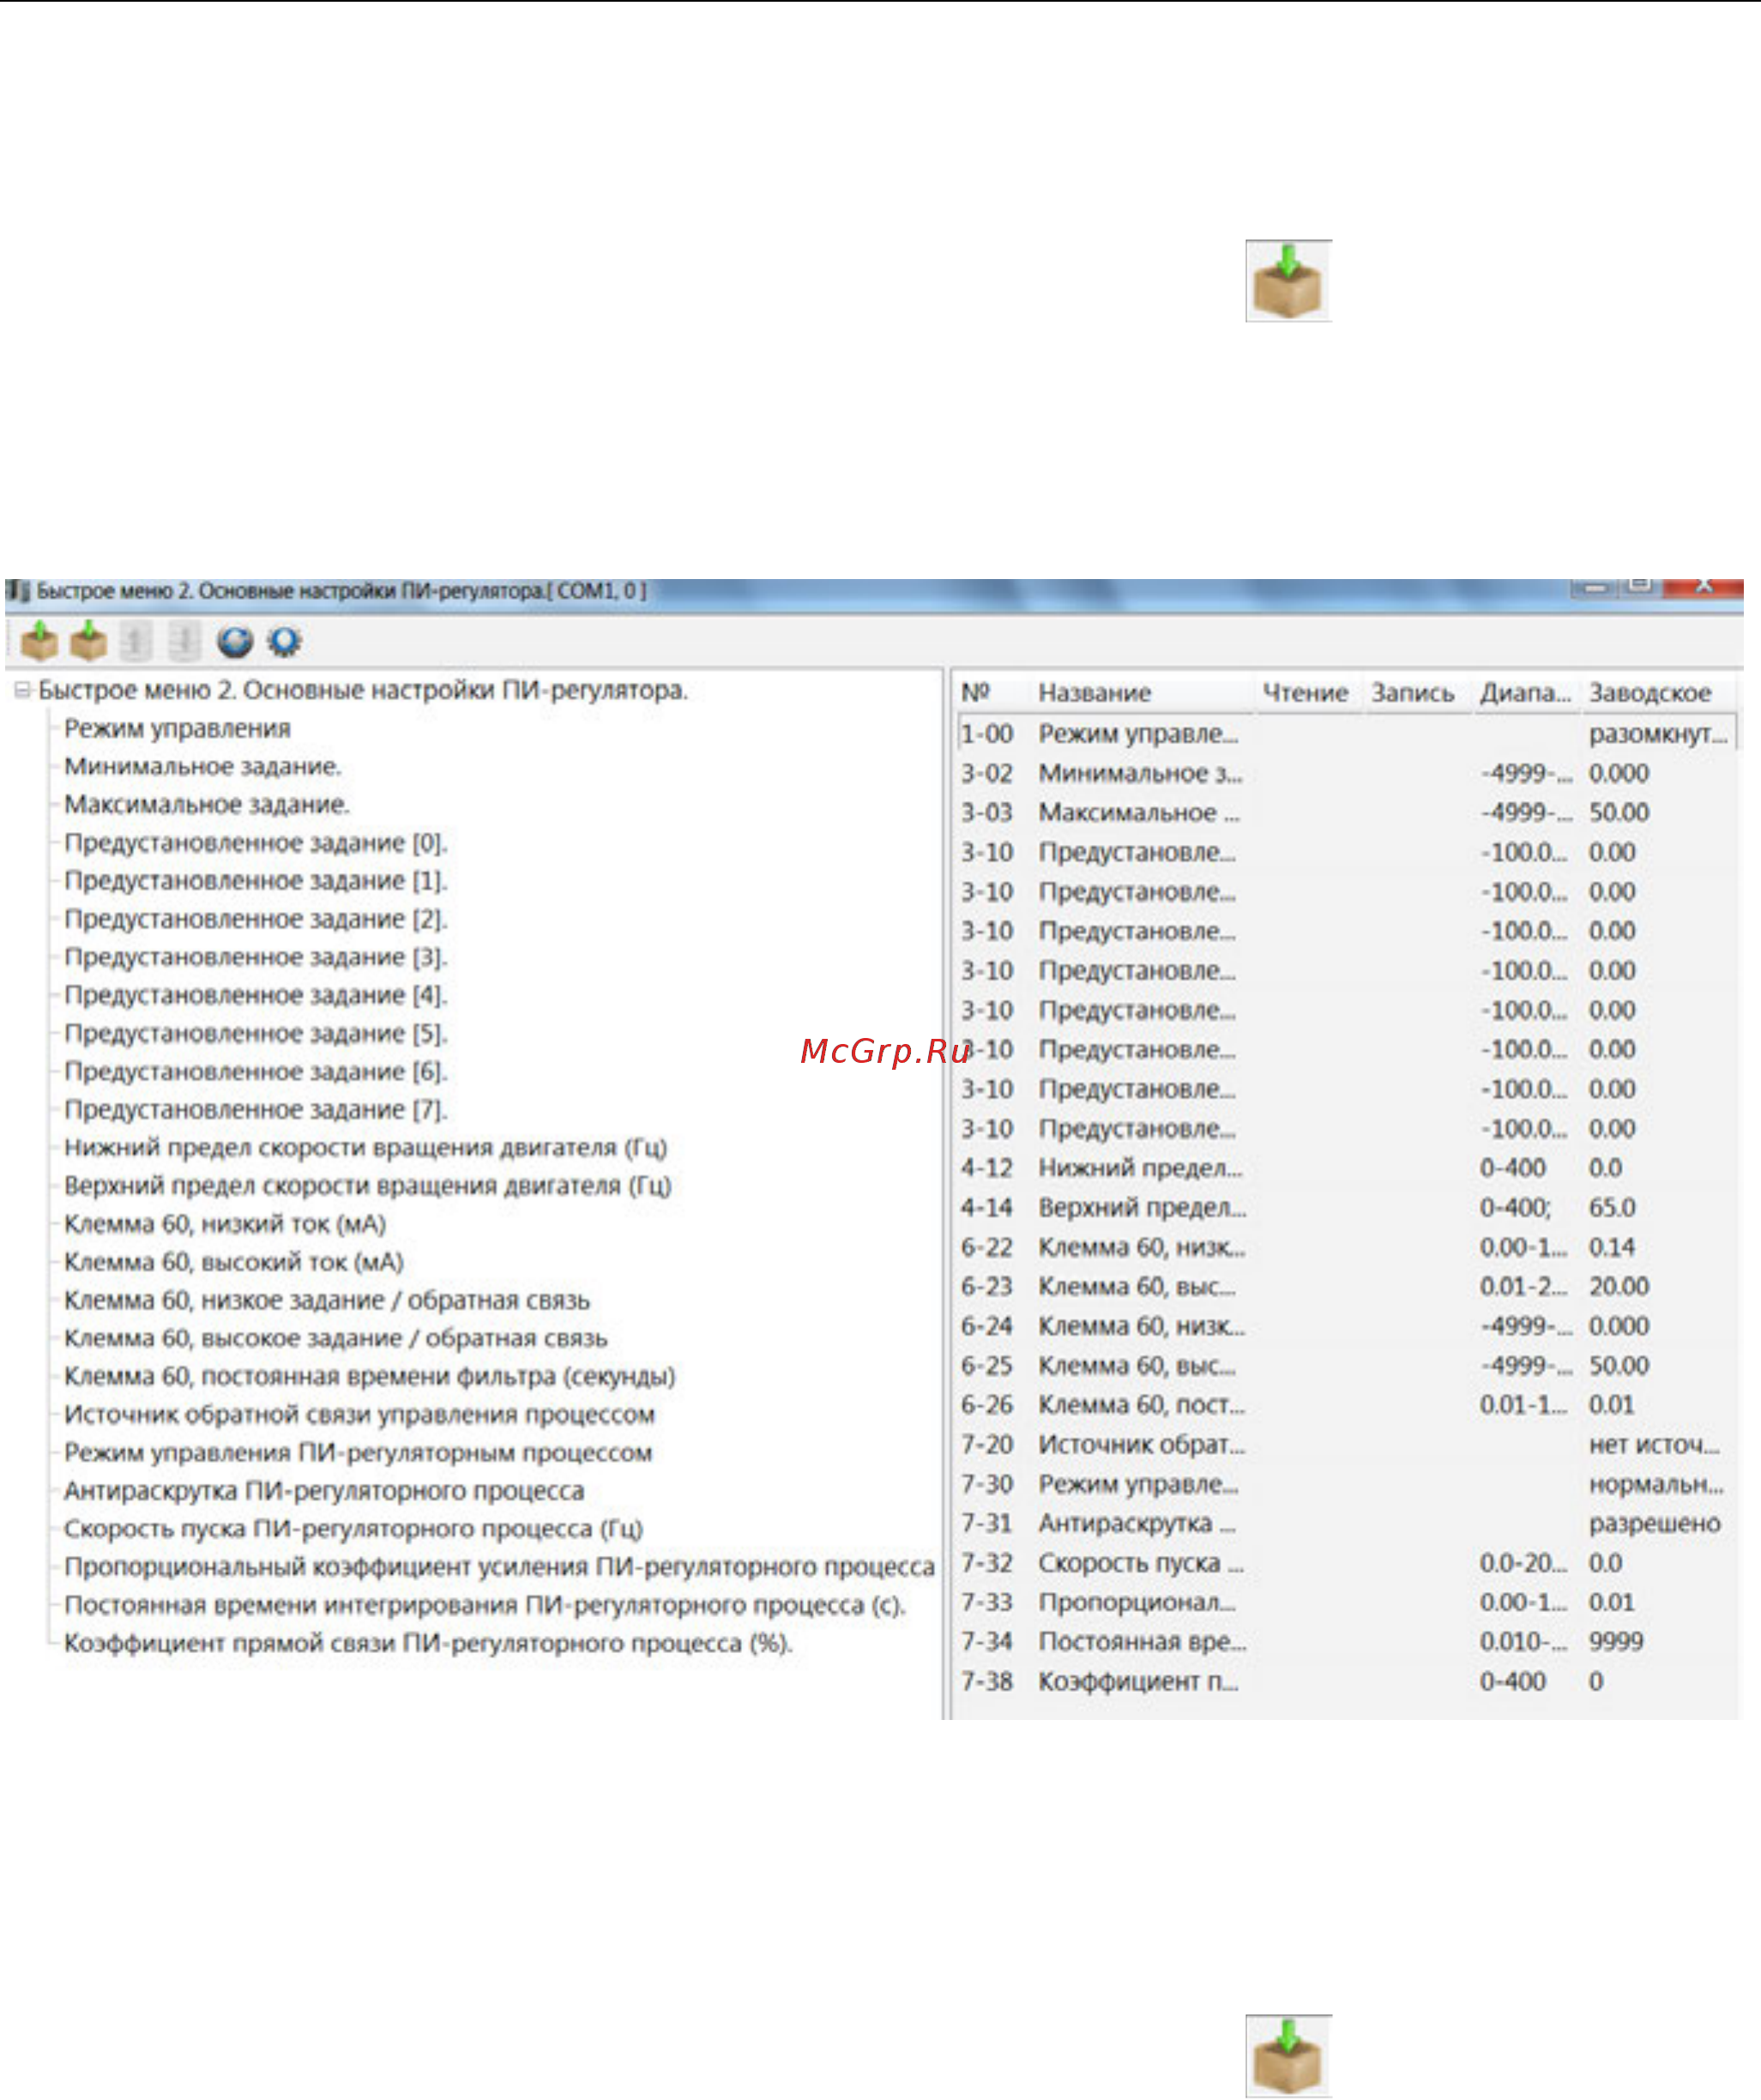Click the Чтение column header
Viewport: 1761px width, 2100px height.
click(1306, 692)
